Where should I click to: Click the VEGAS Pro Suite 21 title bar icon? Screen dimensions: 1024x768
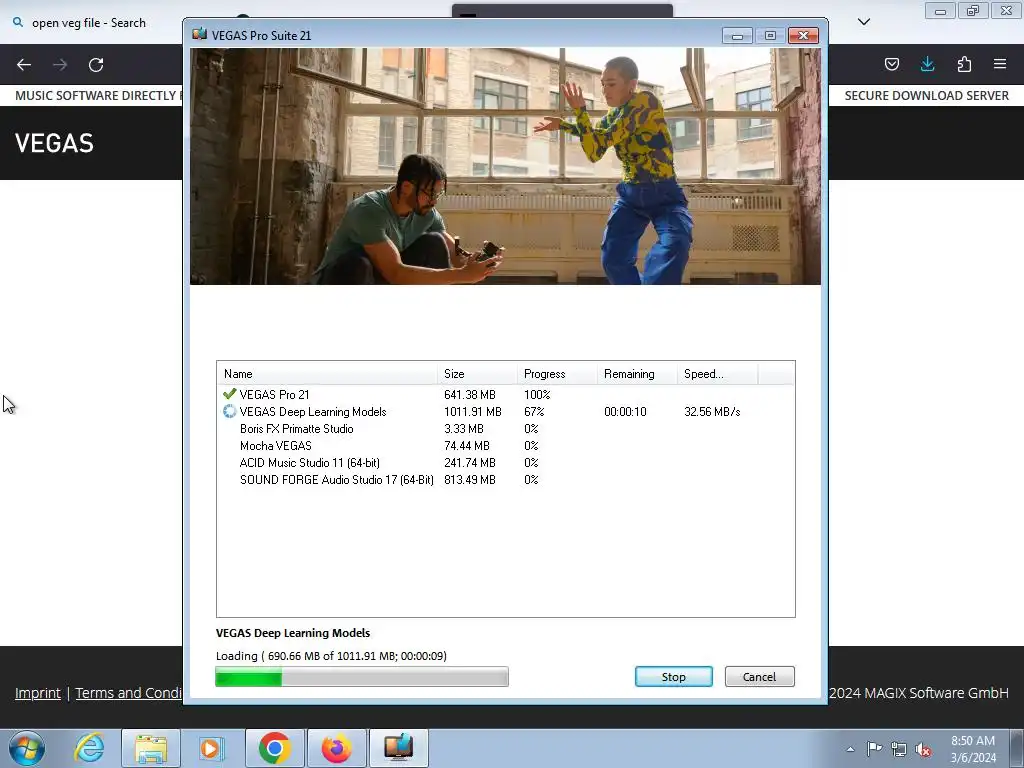click(199, 35)
